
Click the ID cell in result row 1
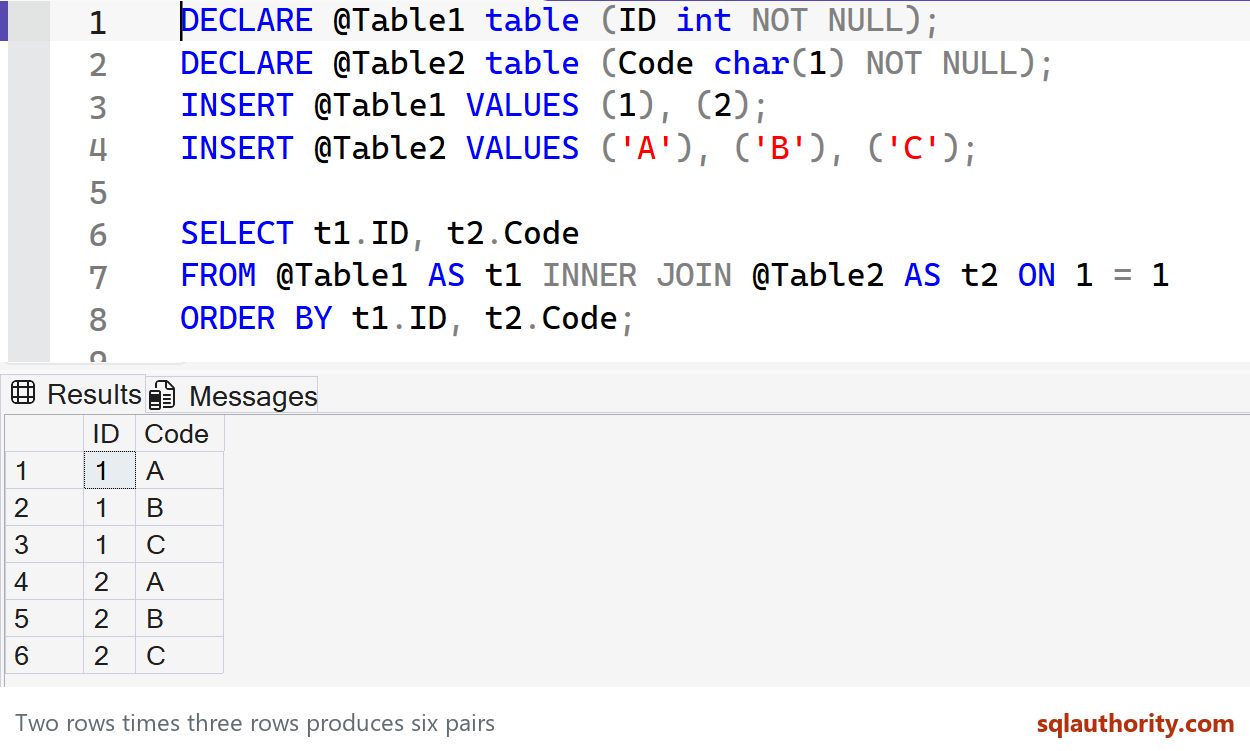pos(110,471)
